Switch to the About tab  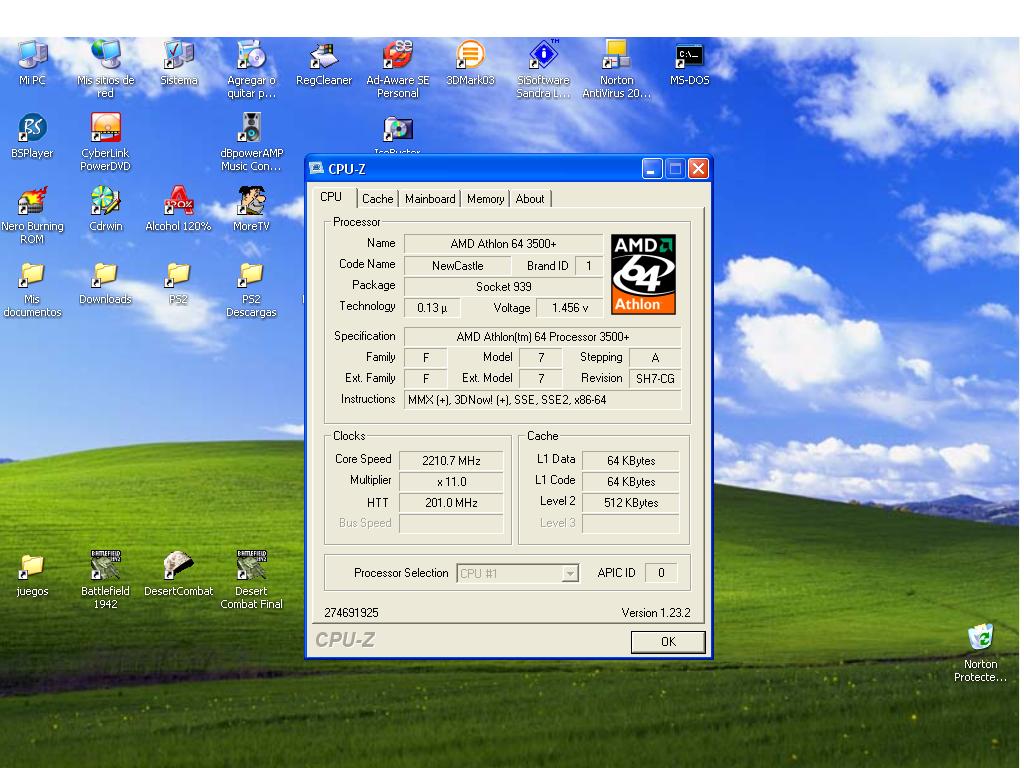(530, 199)
